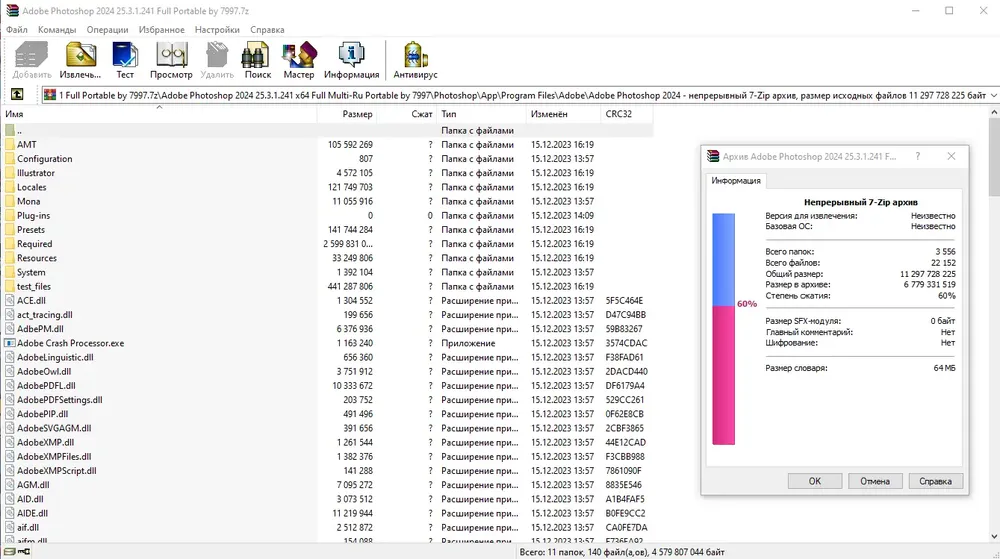Launch the Wizard (Мастер) tool
Image resolution: width=1000 pixels, height=559 pixels.
[x=298, y=61]
